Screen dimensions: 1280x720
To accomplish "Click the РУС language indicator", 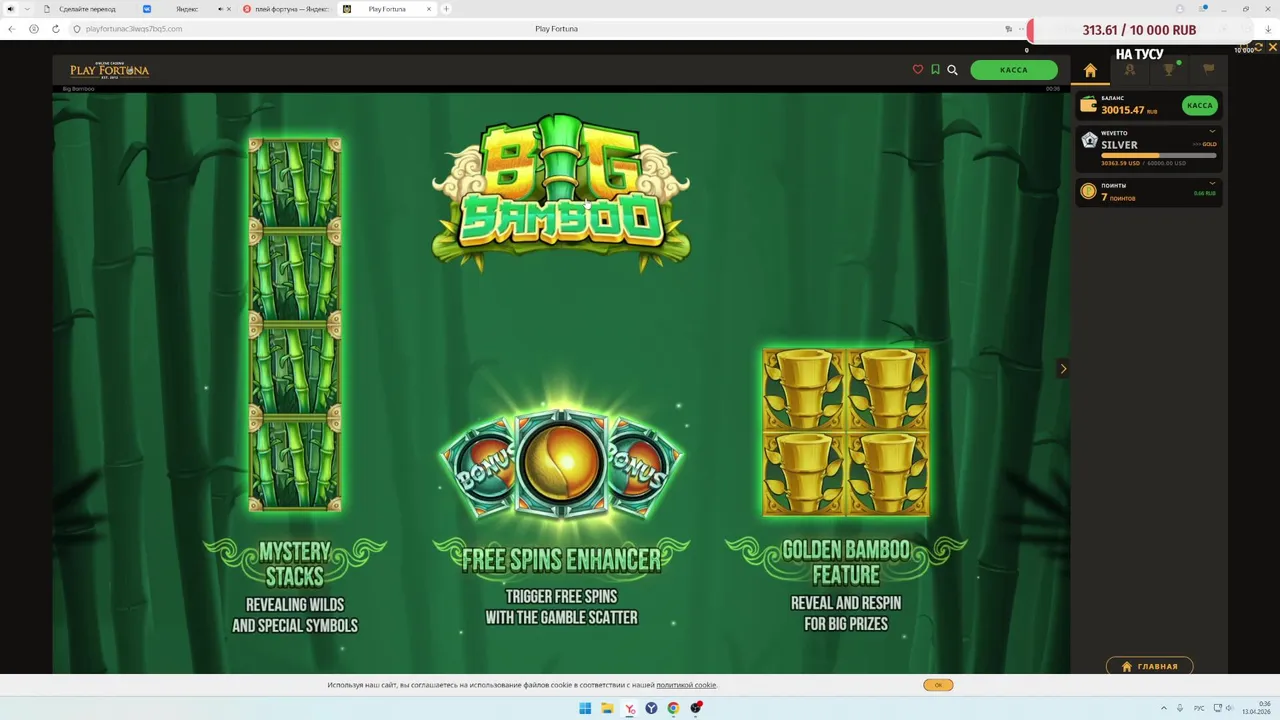I will [x=1199, y=708].
